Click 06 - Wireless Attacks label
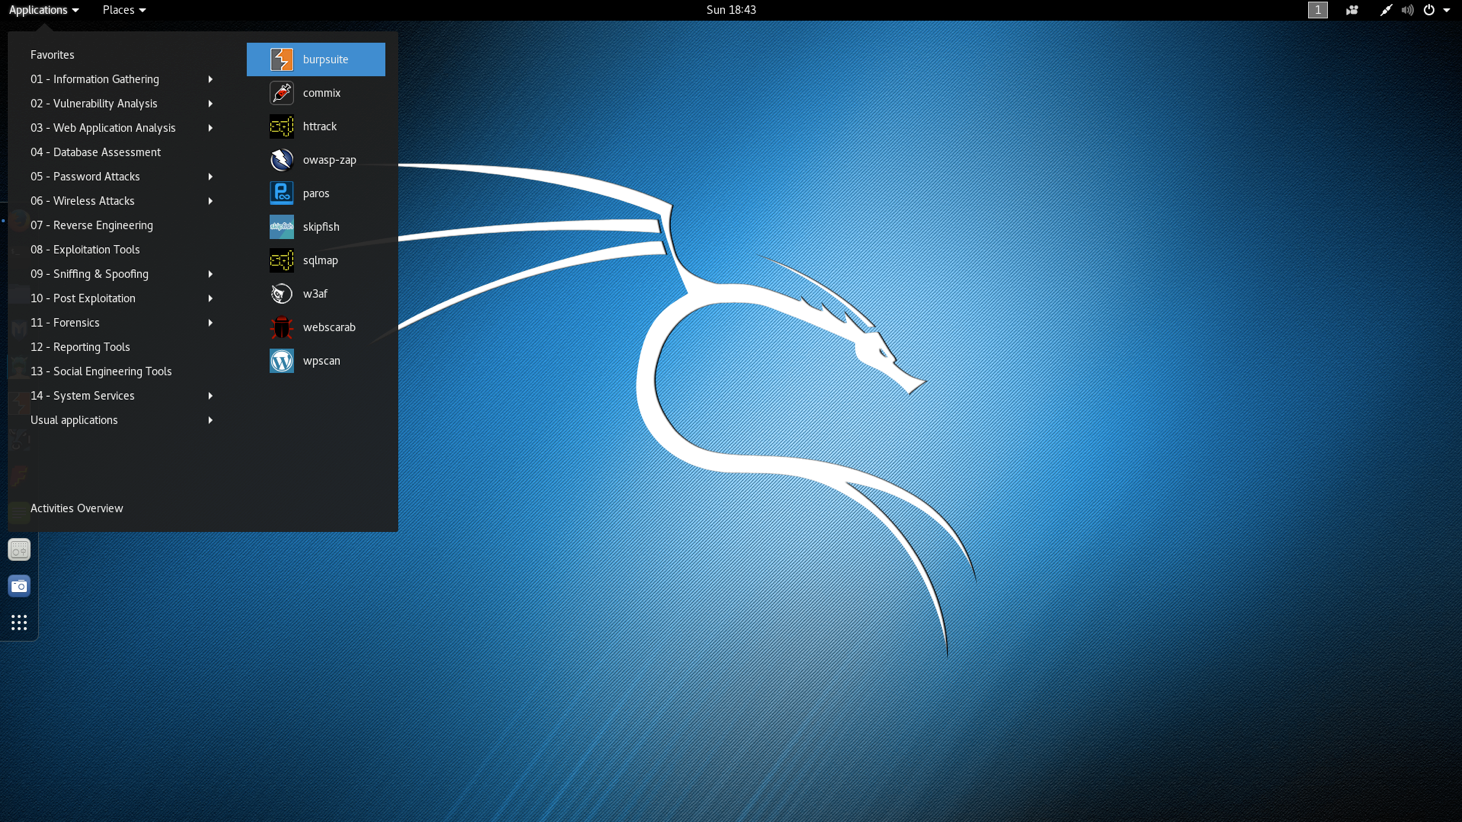 pyautogui.click(x=82, y=201)
